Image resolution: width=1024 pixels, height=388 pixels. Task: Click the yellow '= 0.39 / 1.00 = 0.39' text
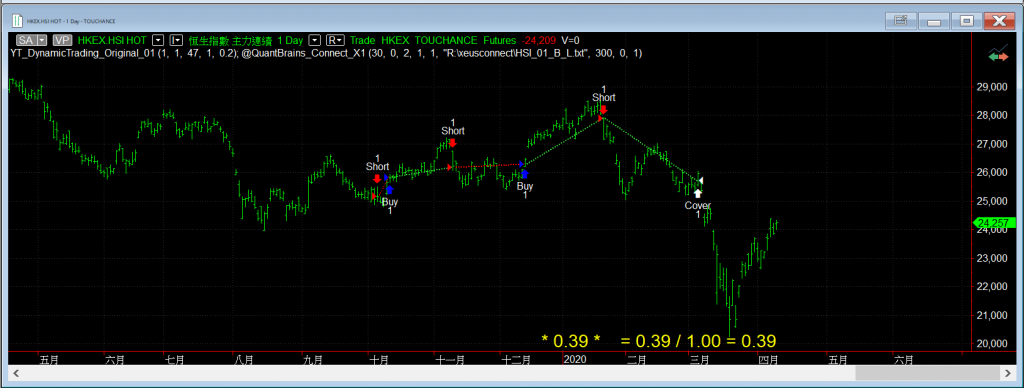(x=698, y=340)
